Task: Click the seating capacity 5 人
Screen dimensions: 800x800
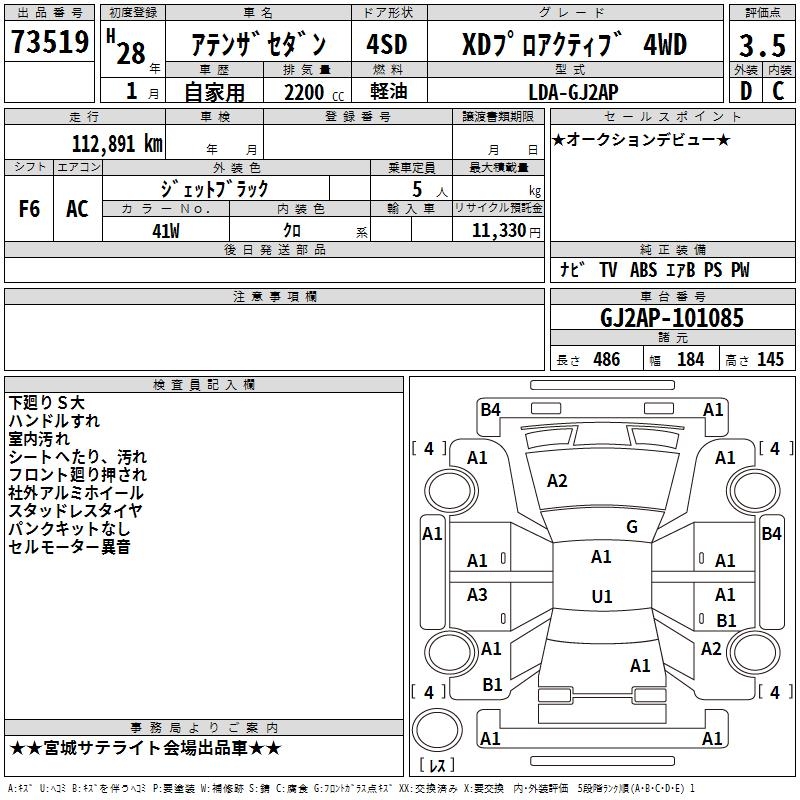Action: click(x=430, y=190)
